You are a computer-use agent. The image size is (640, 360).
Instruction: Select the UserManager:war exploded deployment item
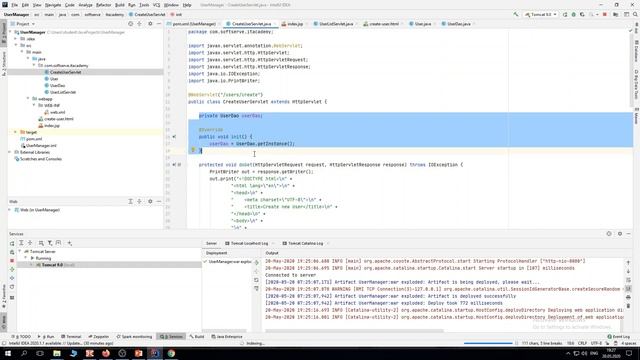coord(227,262)
